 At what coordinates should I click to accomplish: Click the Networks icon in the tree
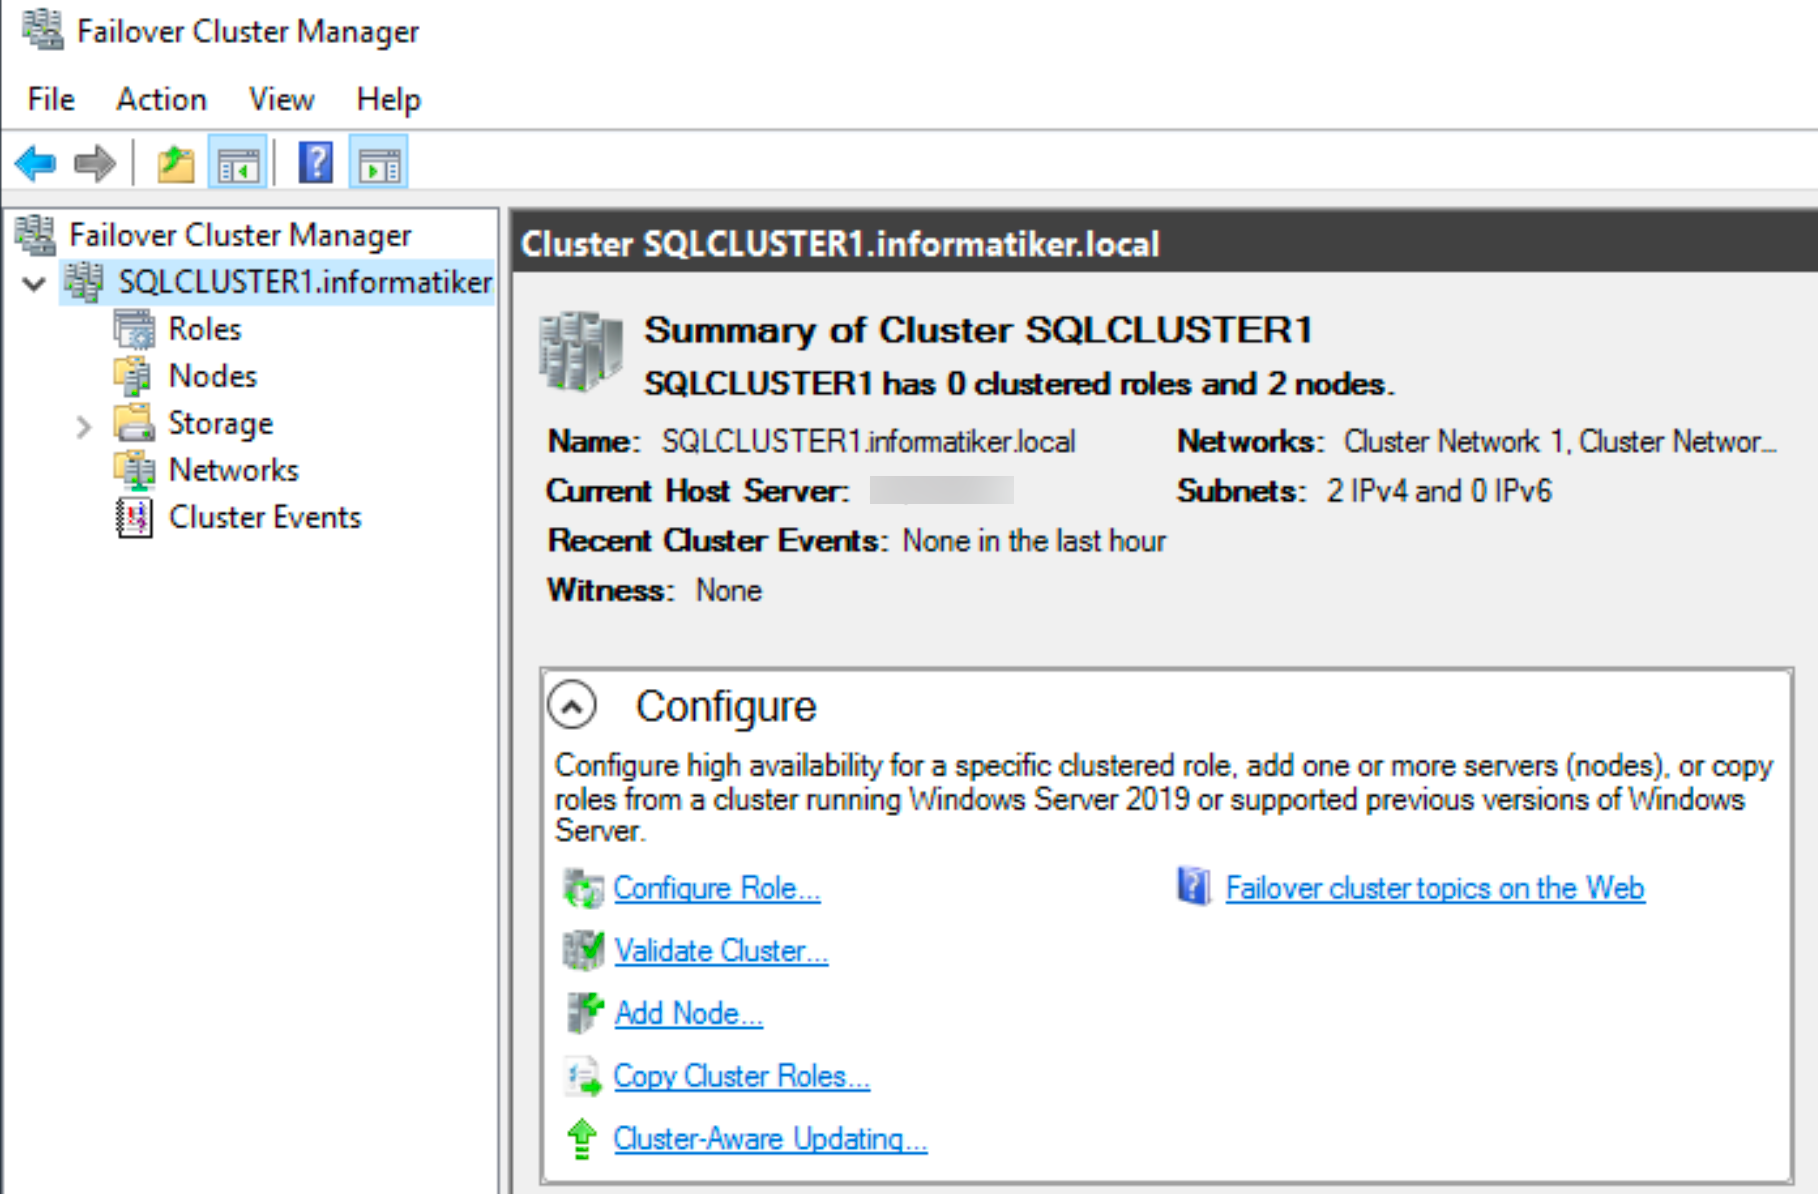134,470
